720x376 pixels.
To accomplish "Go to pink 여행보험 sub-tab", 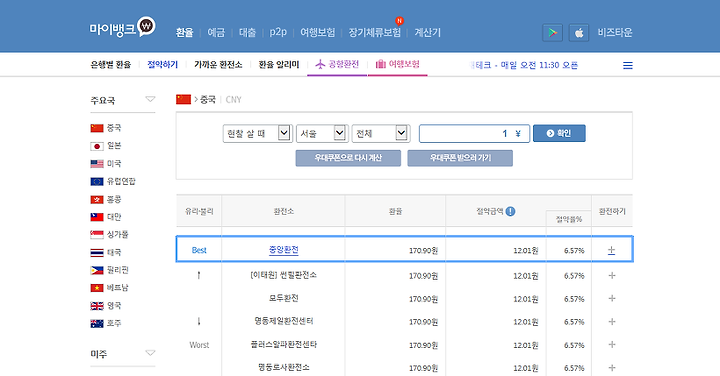I will pos(398,64).
